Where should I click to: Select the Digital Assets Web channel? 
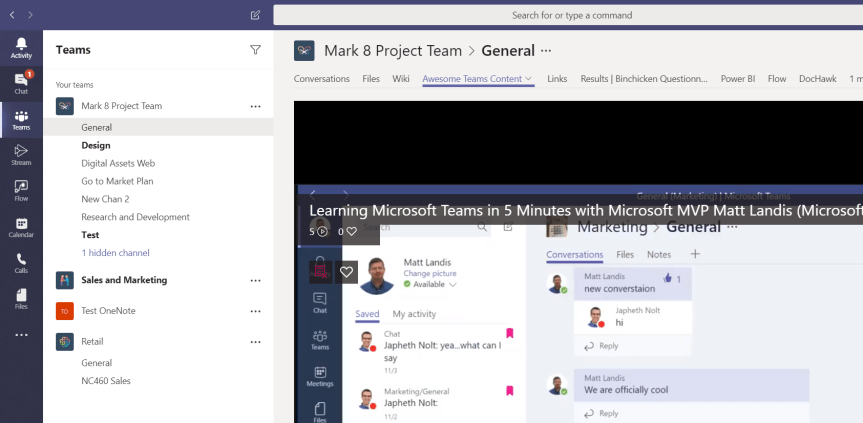pos(118,163)
